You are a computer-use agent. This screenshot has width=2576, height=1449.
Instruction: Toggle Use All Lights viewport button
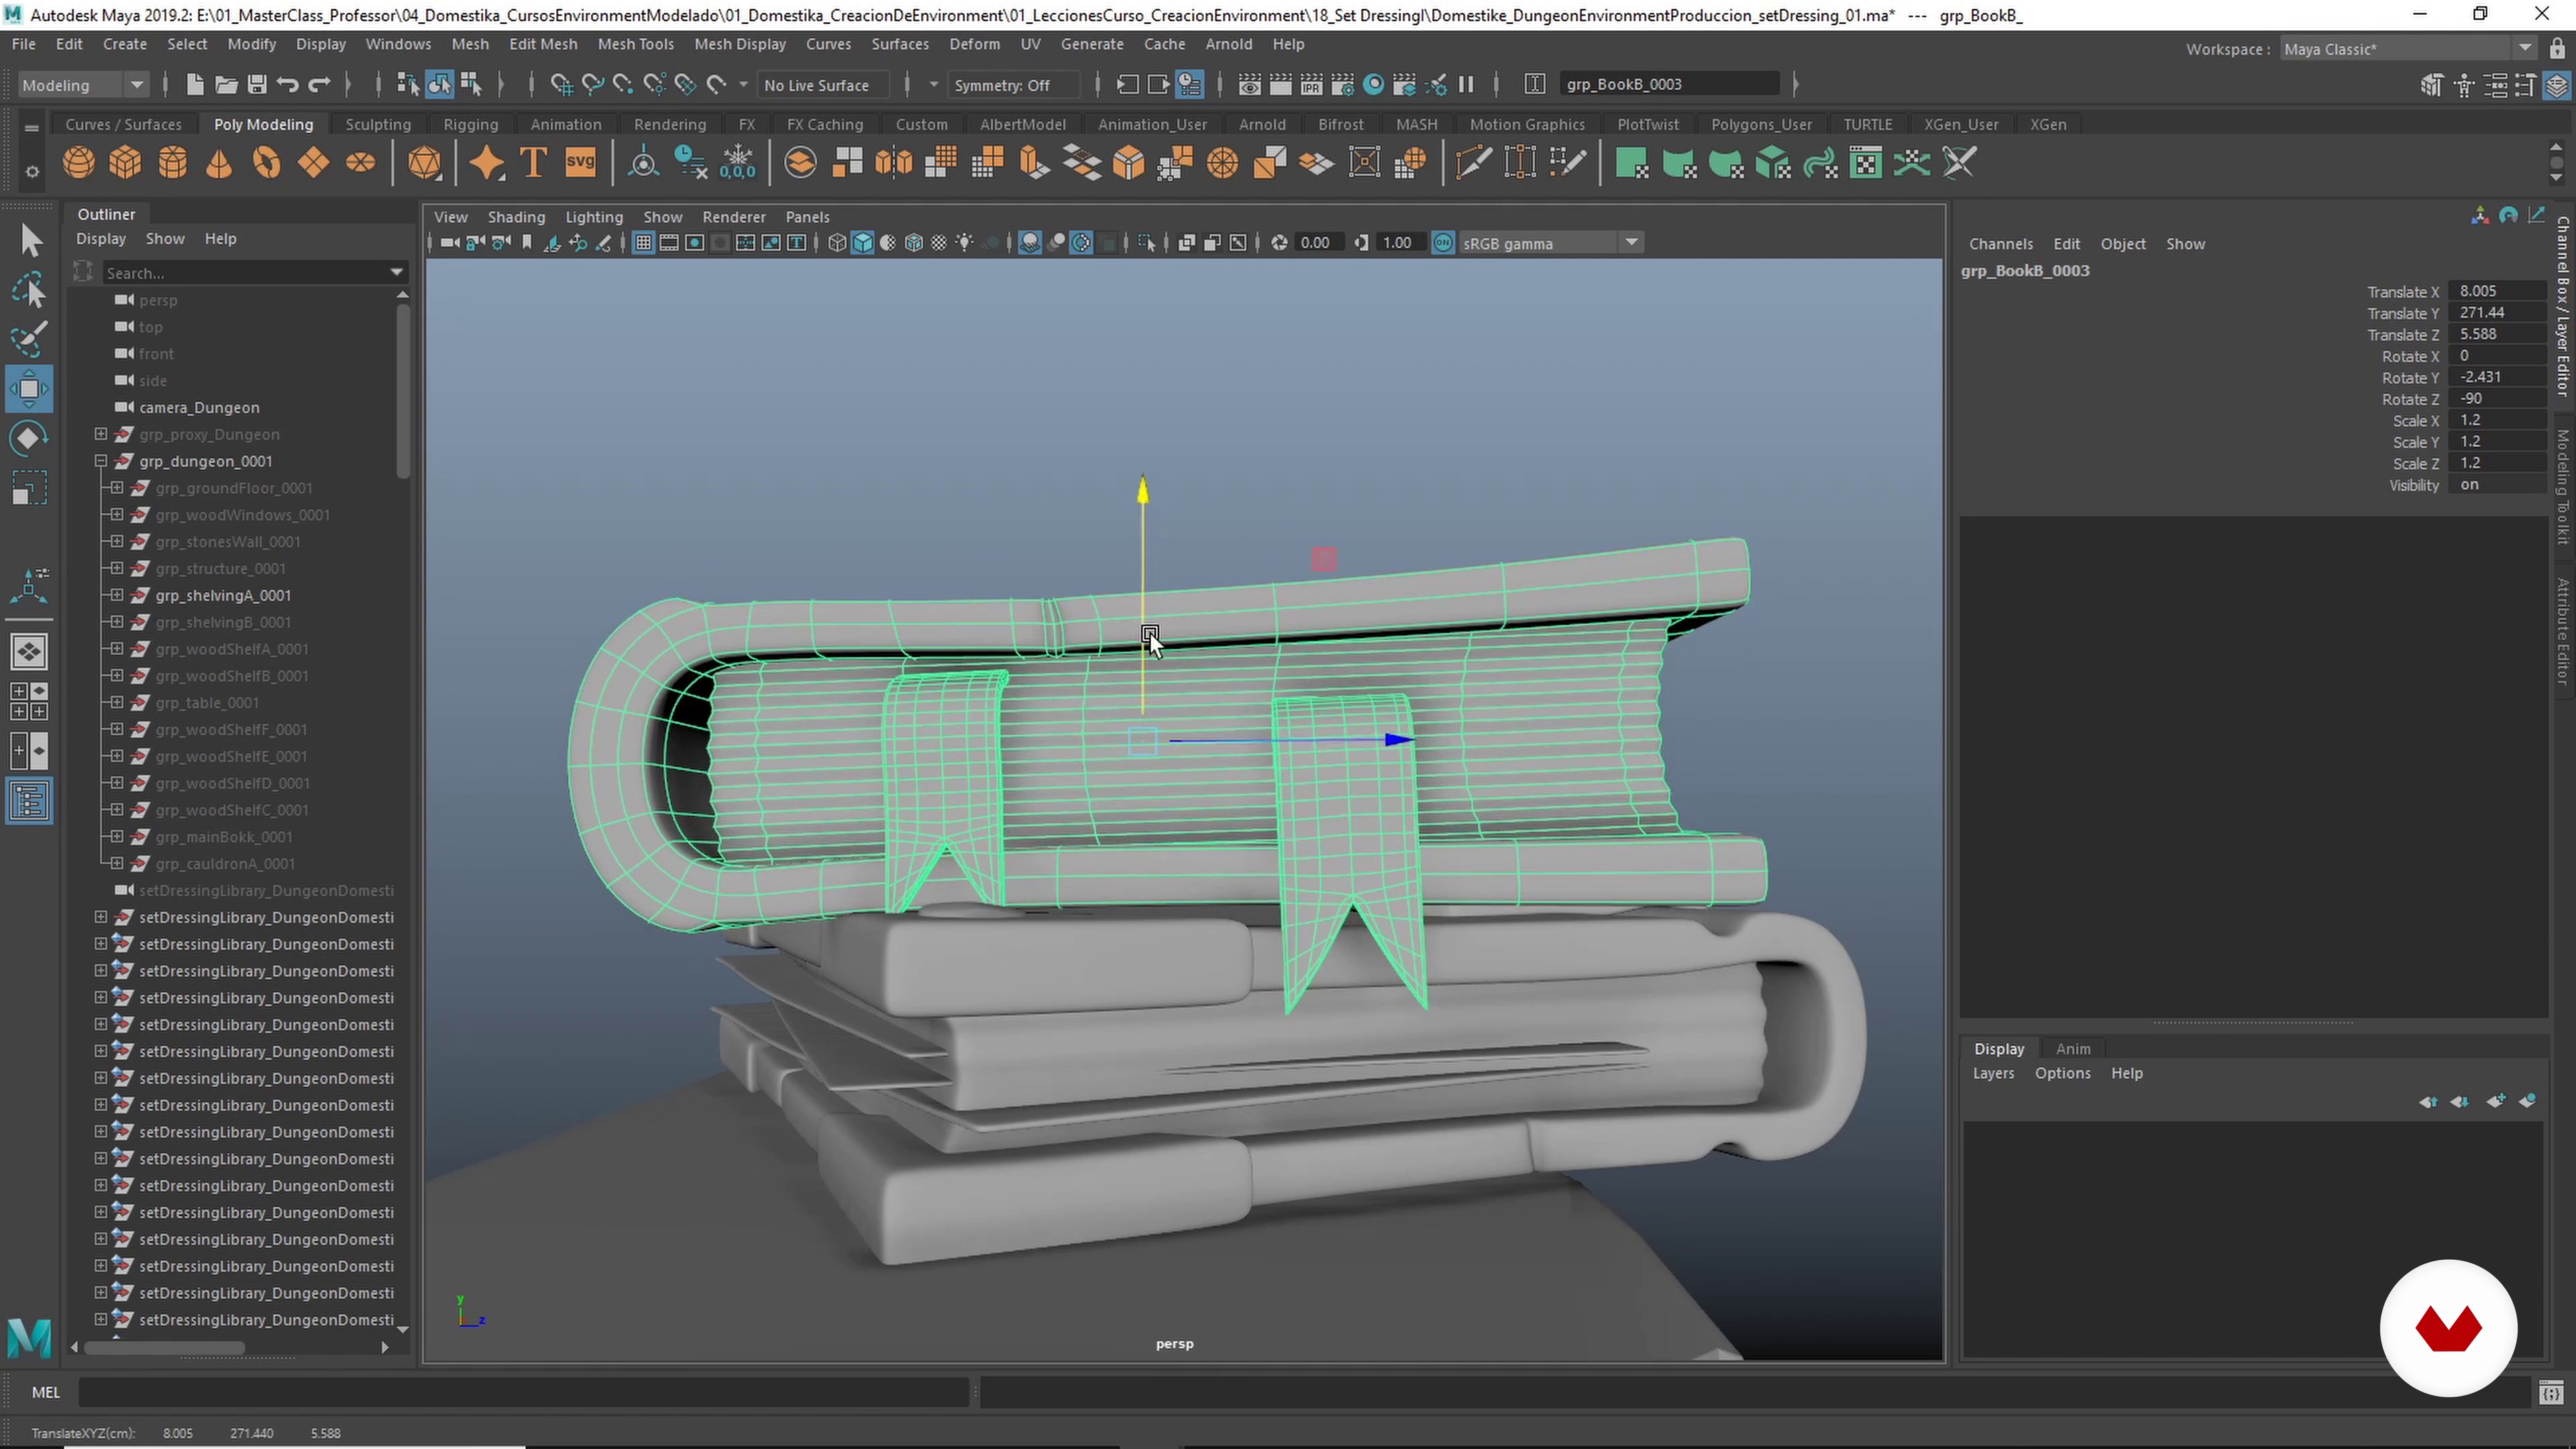(x=964, y=243)
